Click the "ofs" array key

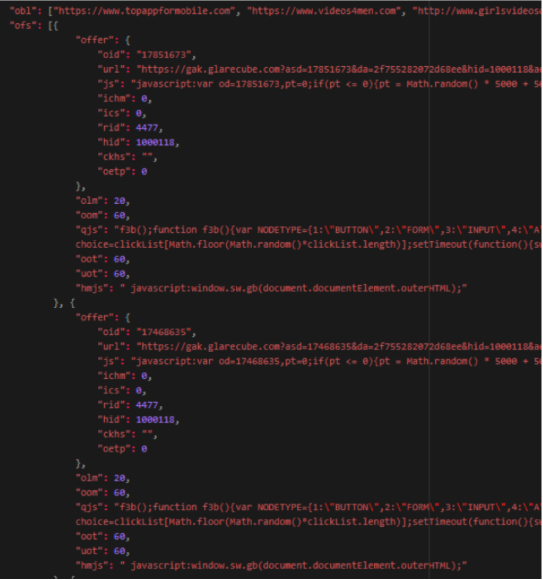coord(23,26)
